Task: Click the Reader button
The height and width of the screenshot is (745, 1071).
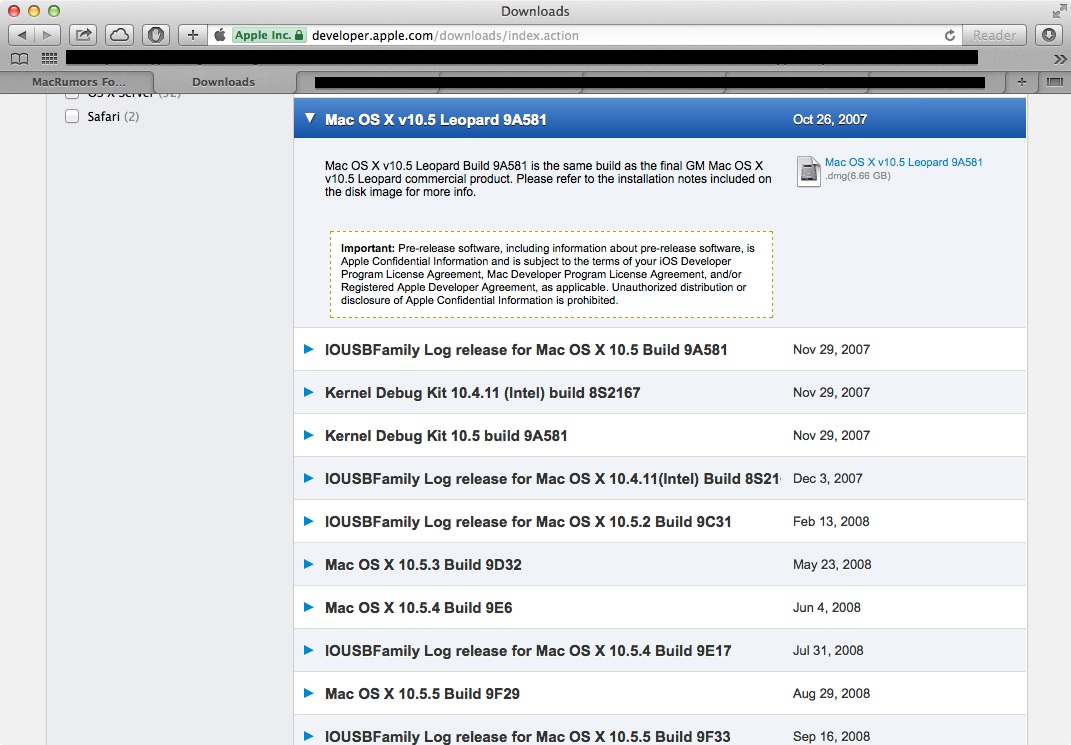Action: (994, 35)
